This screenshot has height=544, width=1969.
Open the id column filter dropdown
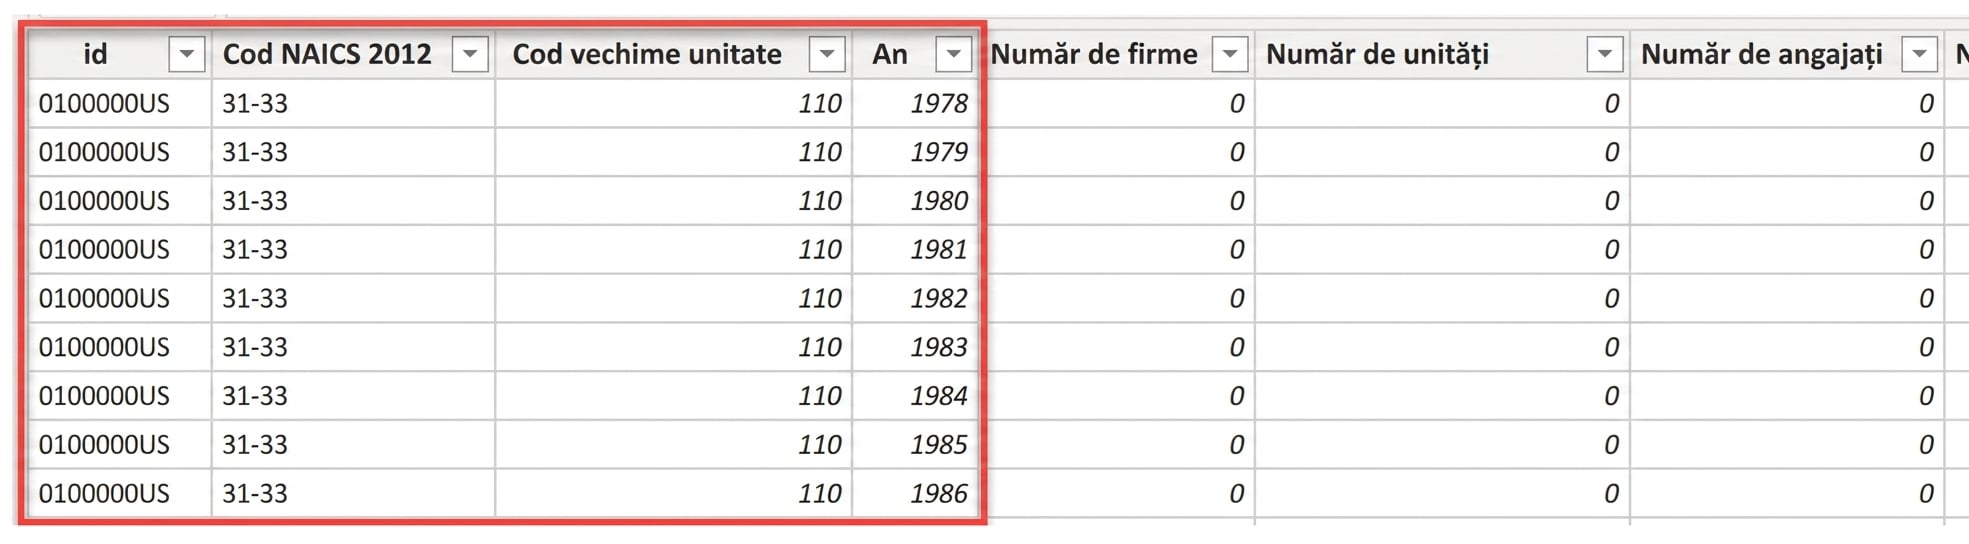[x=187, y=54]
